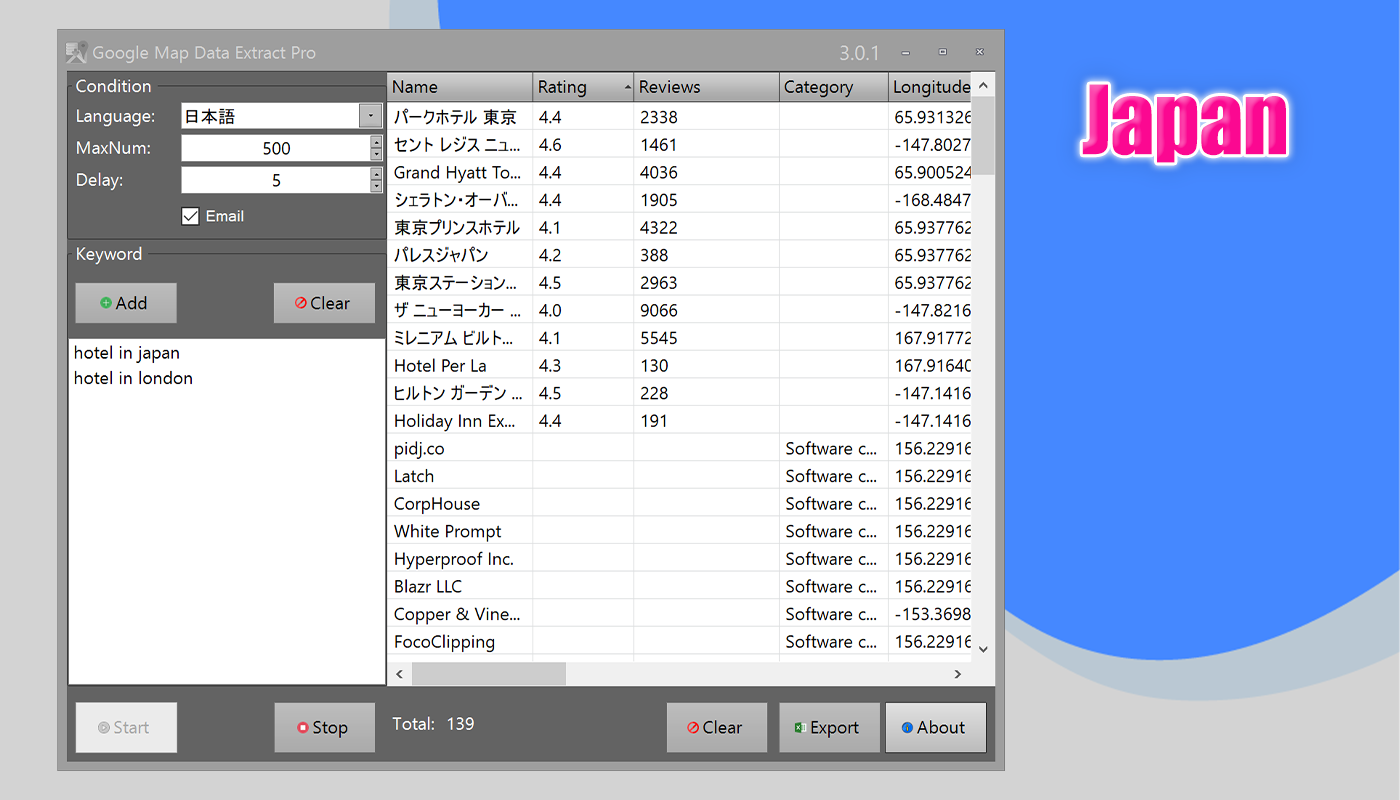The image size is (1400, 800).
Task: Click the Delay down stepper arrow
Action: tap(376, 185)
